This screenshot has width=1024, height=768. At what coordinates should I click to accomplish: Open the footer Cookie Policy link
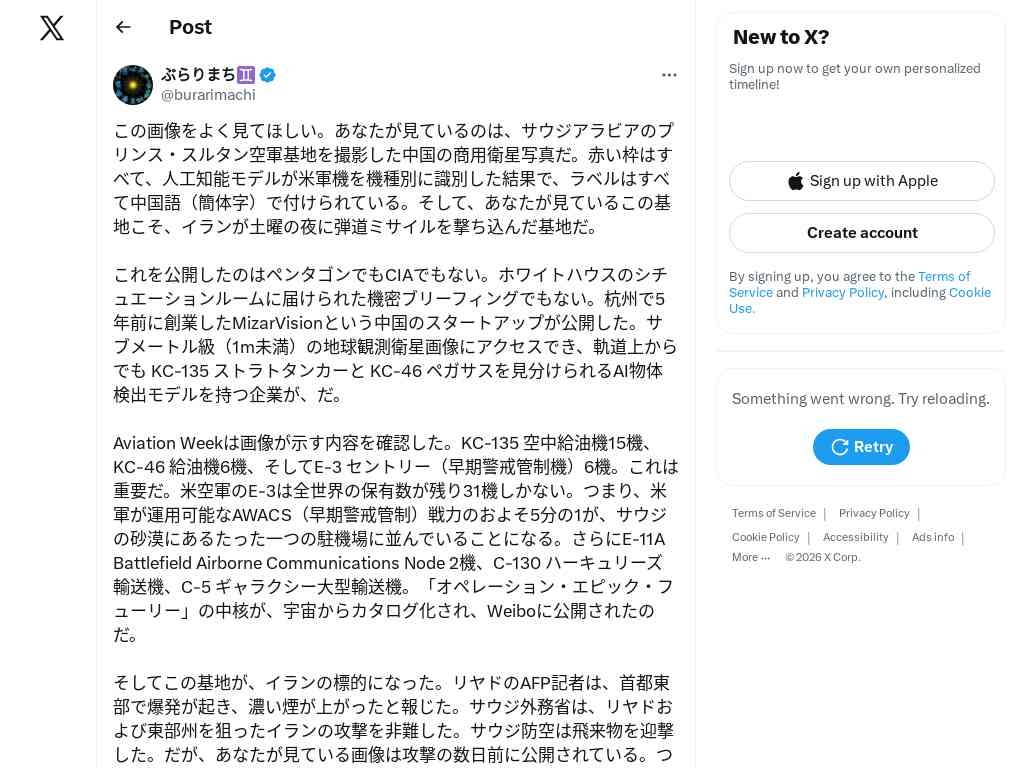pos(765,537)
